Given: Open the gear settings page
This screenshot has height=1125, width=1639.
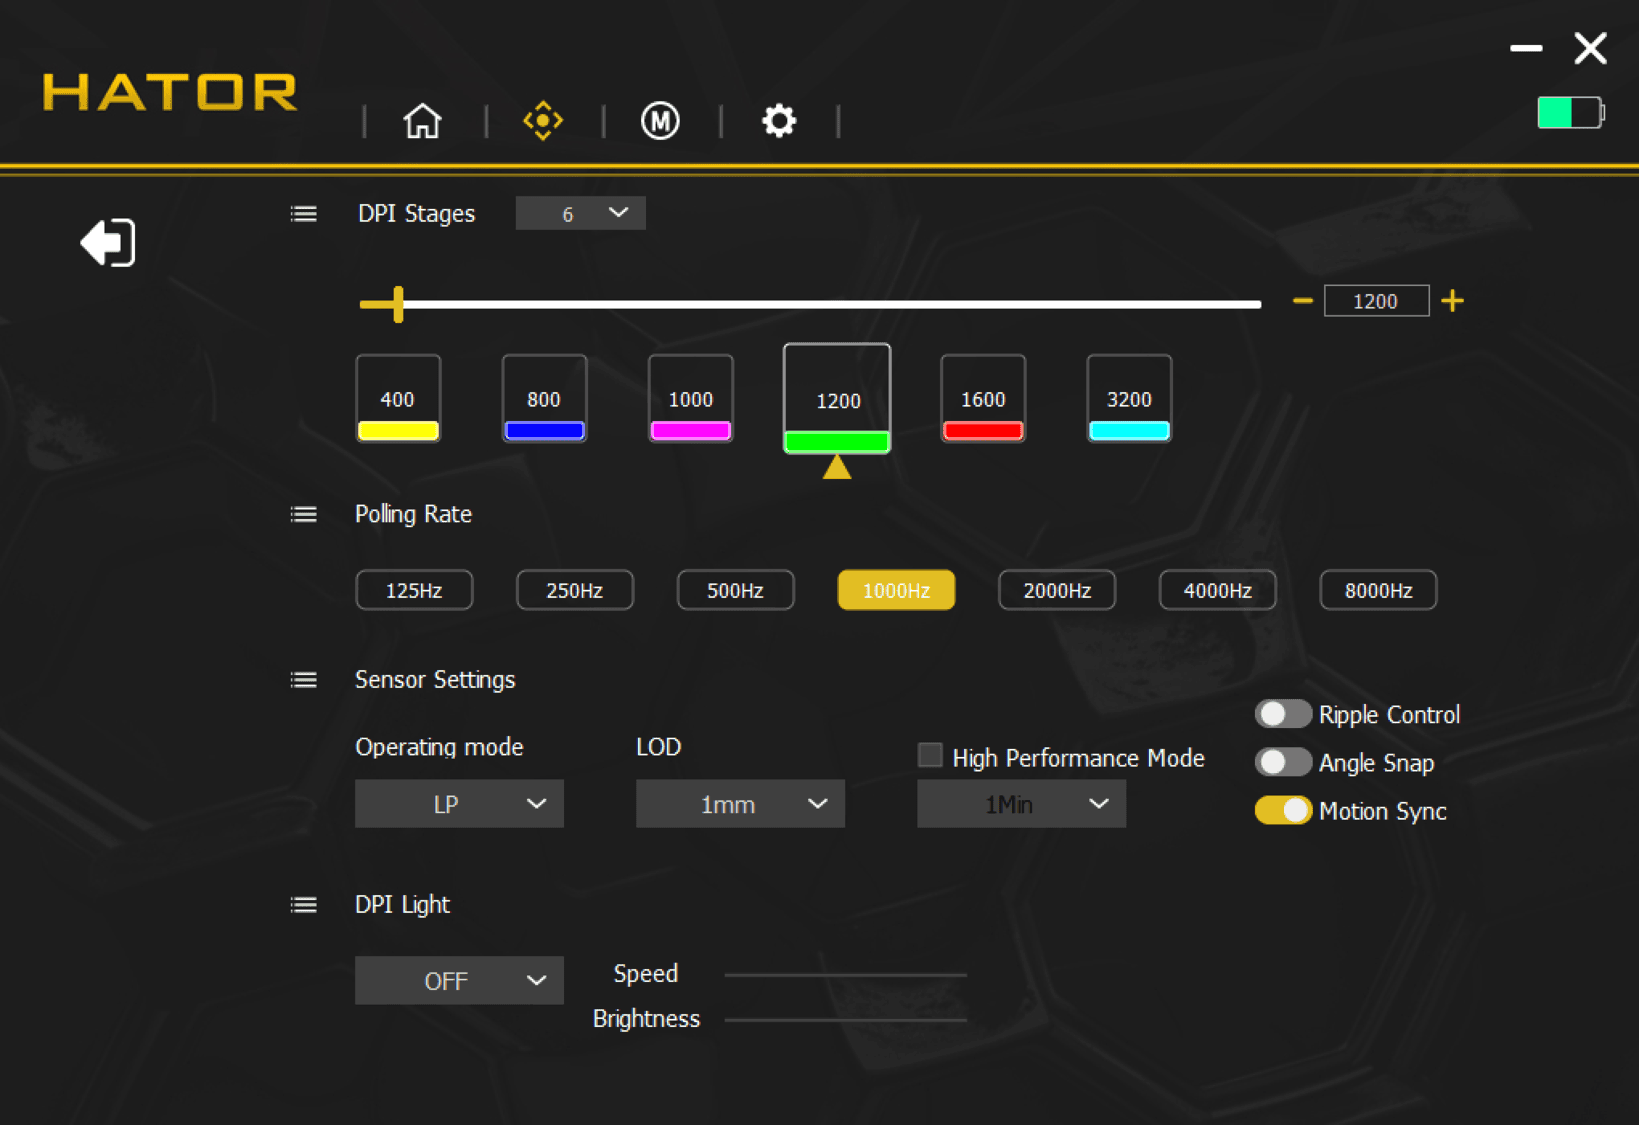Looking at the screenshot, I should 778,121.
